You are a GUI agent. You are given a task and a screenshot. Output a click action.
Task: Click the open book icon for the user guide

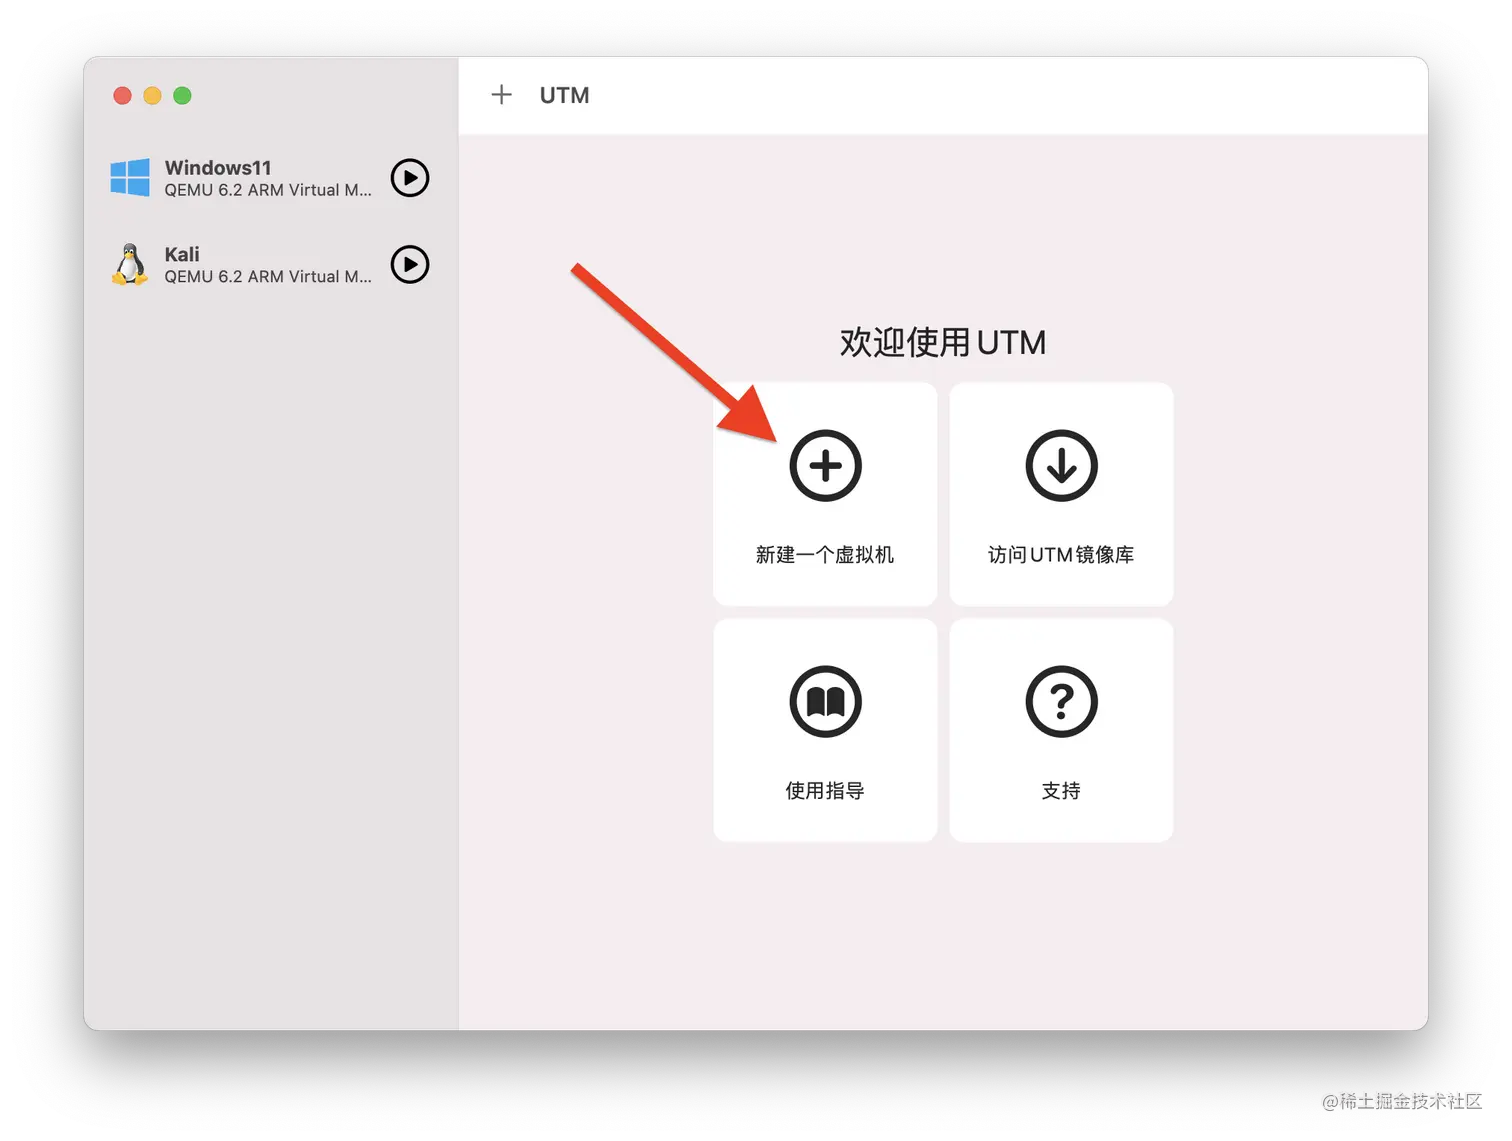coord(825,702)
